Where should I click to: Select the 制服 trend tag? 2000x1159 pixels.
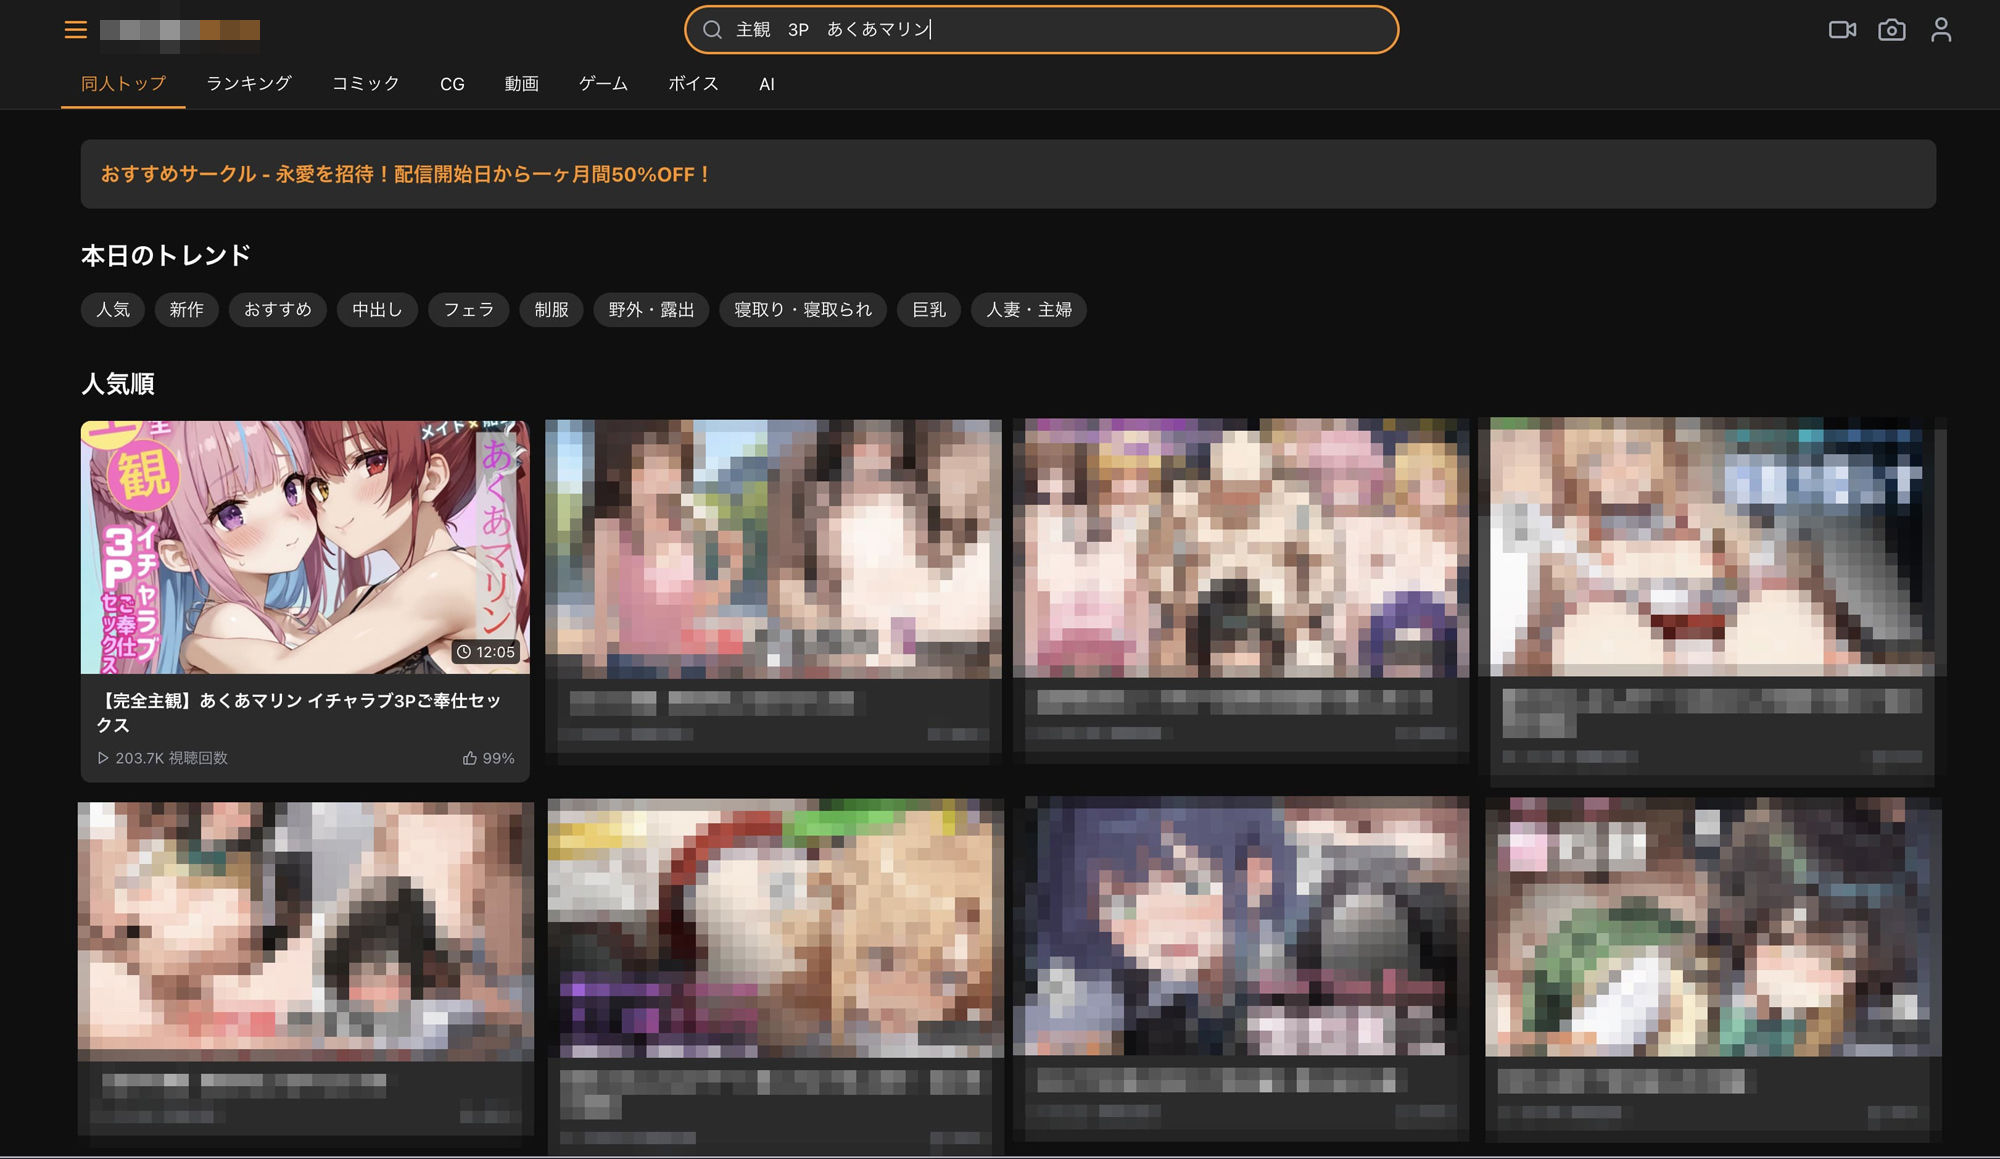coord(551,310)
